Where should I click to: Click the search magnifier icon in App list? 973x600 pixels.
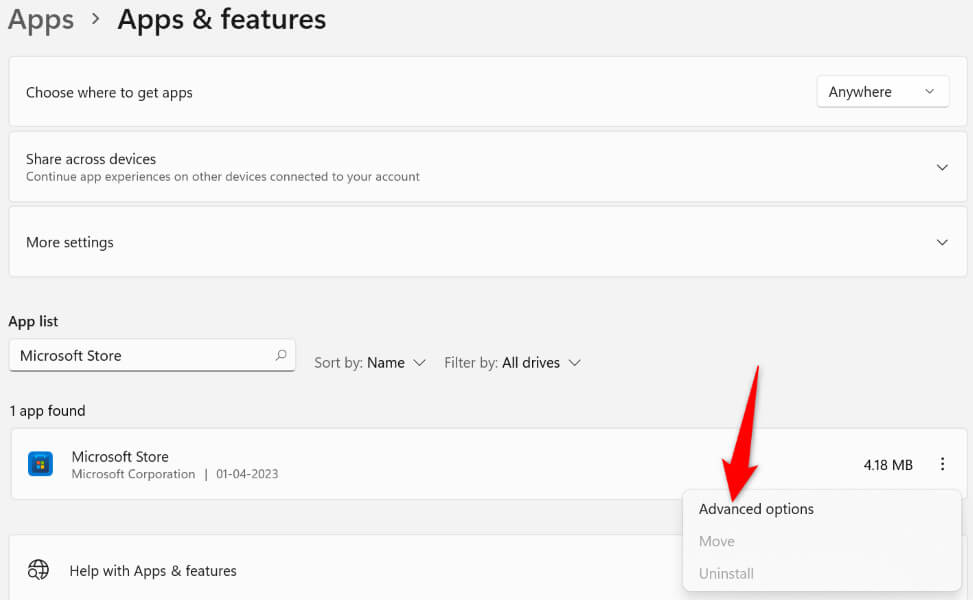[281, 355]
